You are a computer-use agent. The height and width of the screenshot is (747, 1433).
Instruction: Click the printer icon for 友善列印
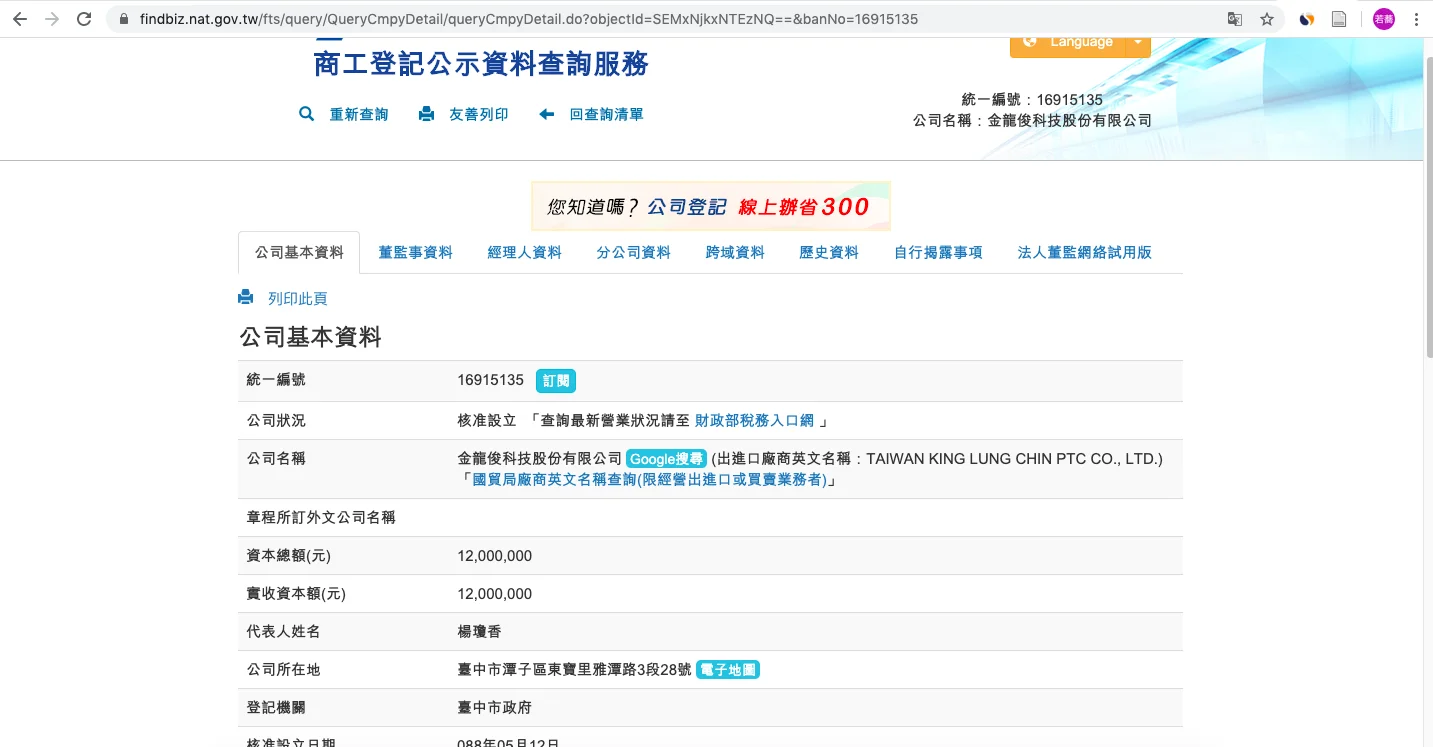click(426, 114)
